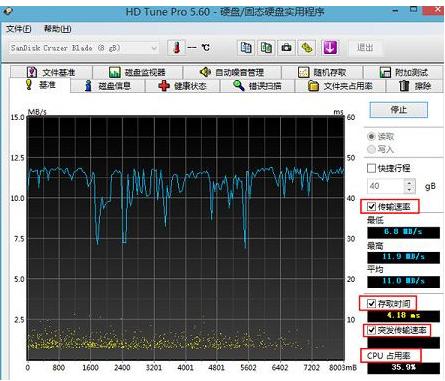The image size is (445, 381).
Task: Open the 文件(F) menu
Action: (x=19, y=29)
